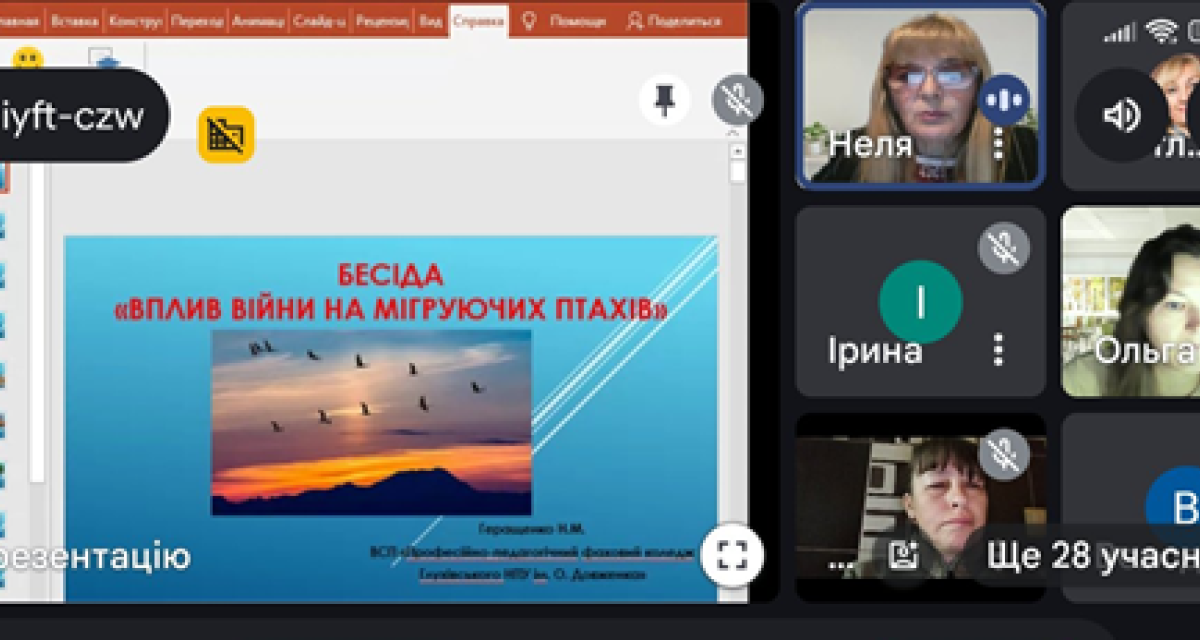Show the other 28 participants

[x=1090, y=555]
